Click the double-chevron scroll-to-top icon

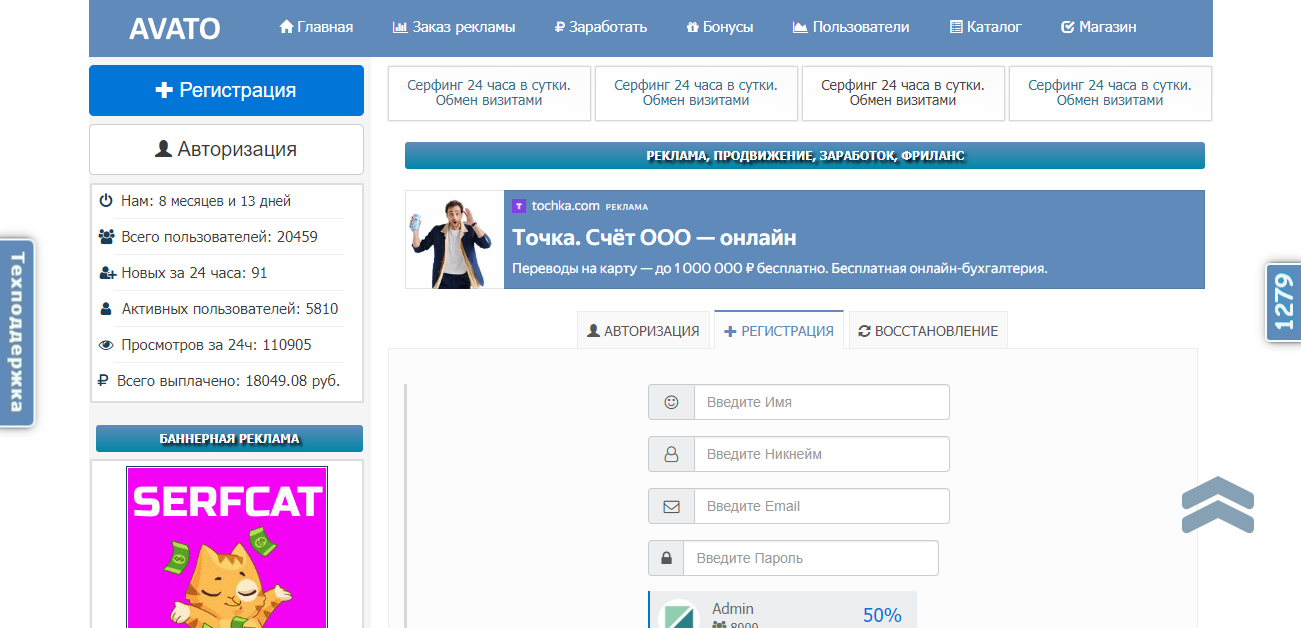pyautogui.click(x=1218, y=505)
